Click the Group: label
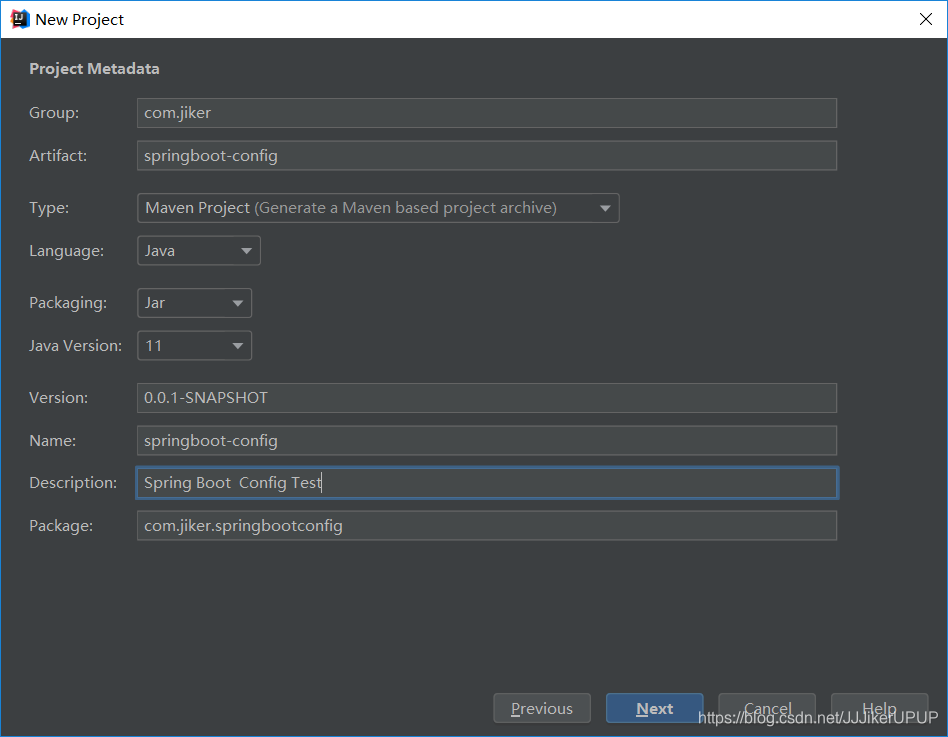Viewport: 948px width, 737px height. (54, 113)
